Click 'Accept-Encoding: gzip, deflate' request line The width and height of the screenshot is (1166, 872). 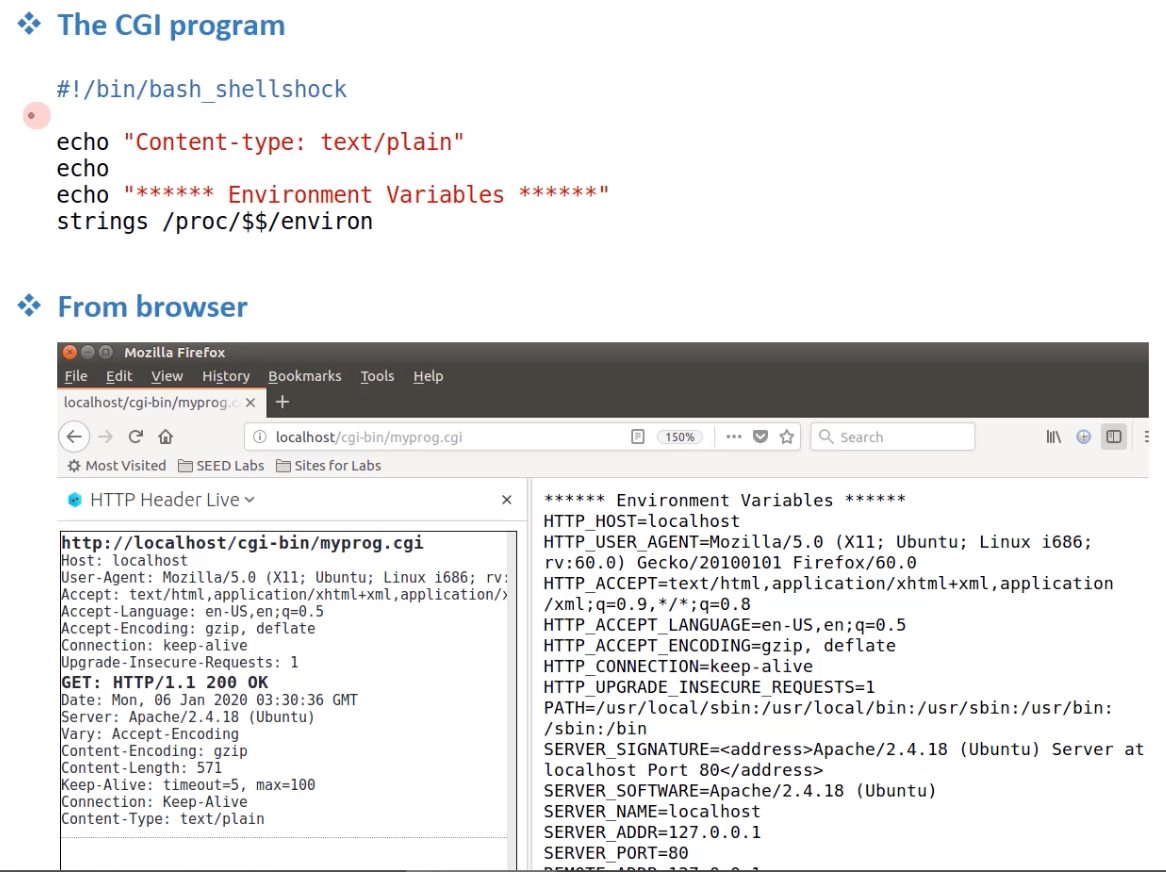click(x=188, y=628)
